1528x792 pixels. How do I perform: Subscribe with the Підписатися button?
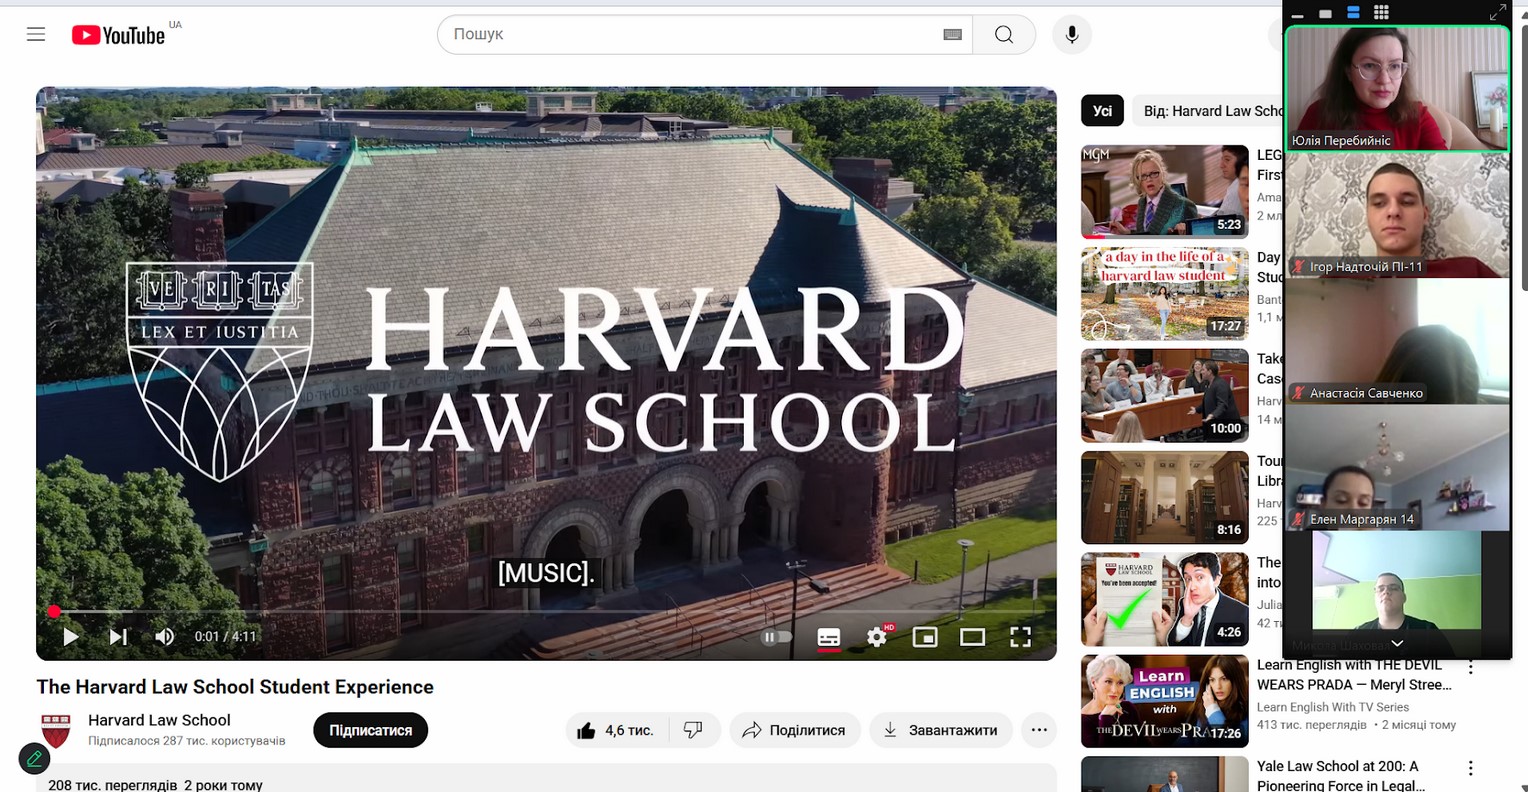370,730
